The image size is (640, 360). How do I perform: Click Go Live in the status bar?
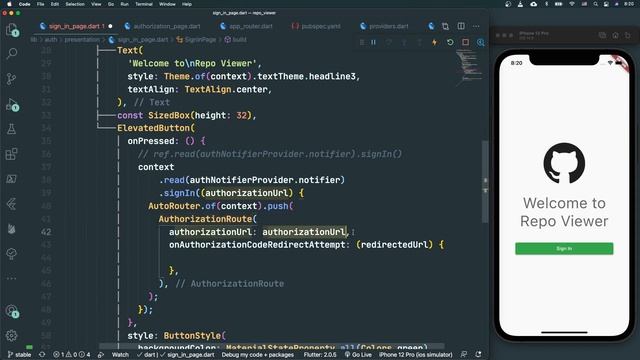pyautogui.click(x=358, y=355)
